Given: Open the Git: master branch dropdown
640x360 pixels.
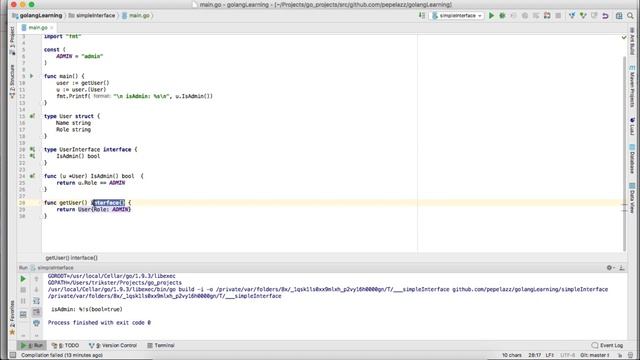Looking at the screenshot, I should coord(594,355).
